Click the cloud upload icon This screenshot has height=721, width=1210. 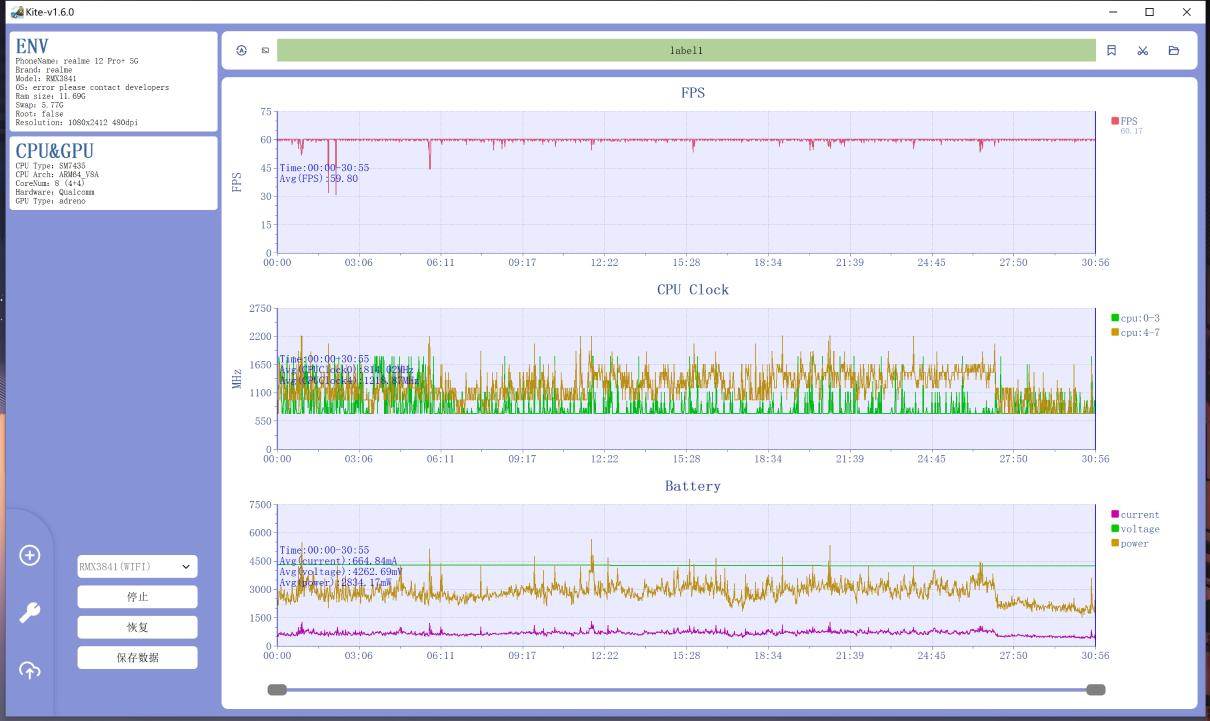(x=30, y=670)
